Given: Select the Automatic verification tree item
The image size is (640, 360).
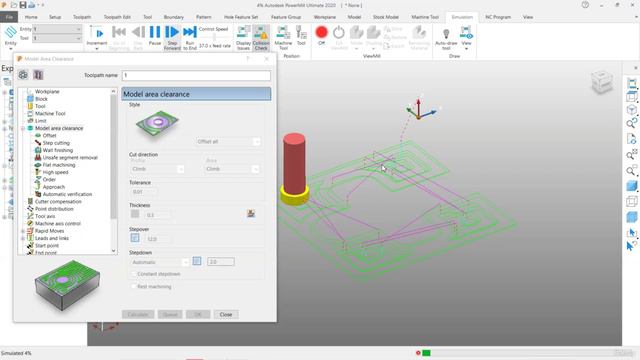Looking at the screenshot, I should [x=67, y=194].
